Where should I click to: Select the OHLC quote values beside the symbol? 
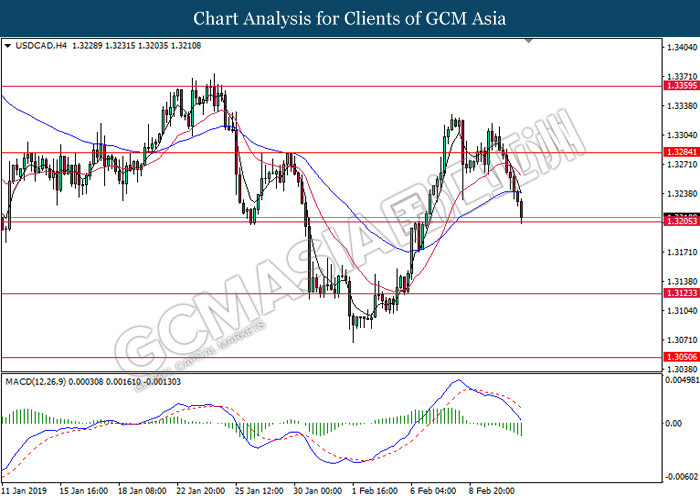137,46
